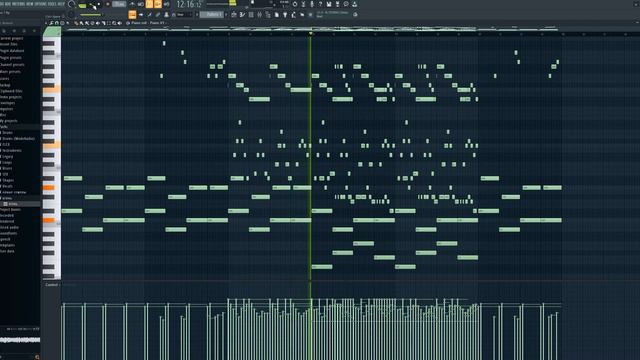Expand Recent files in browser
The width and height of the screenshot is (640, 360).
click(9, 44)
